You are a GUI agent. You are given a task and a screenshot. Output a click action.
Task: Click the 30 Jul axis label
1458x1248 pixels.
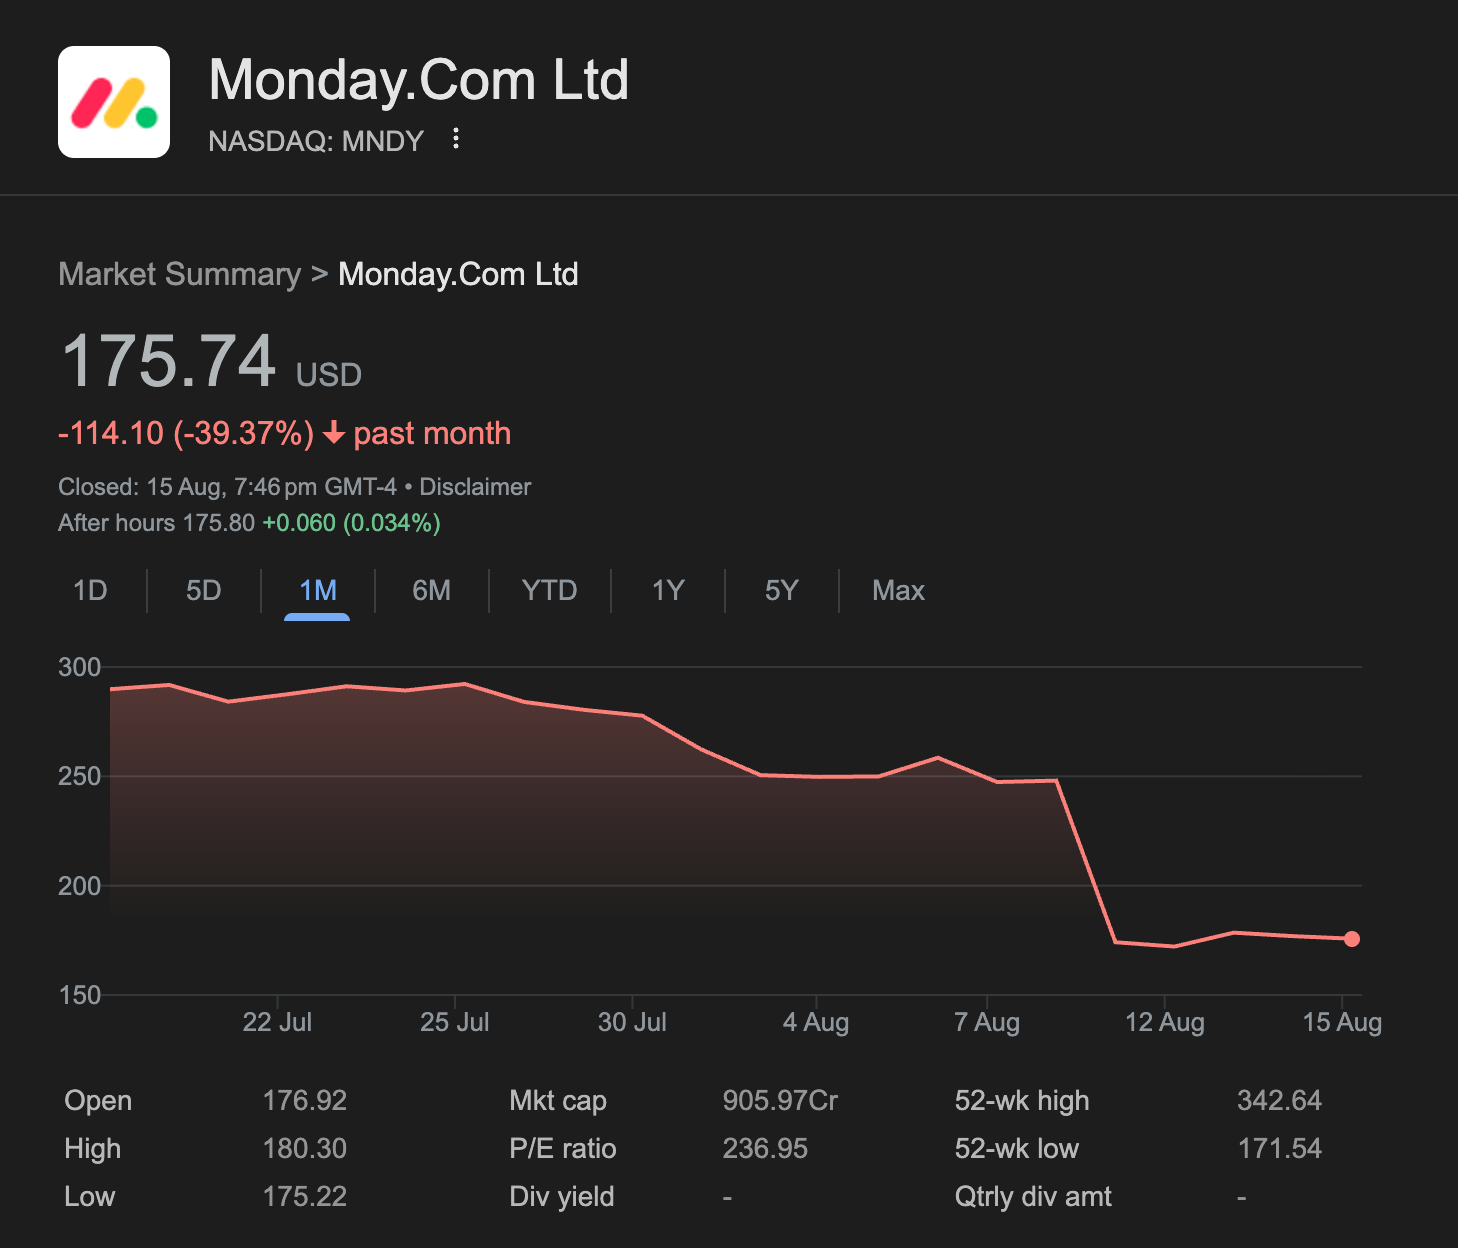pyautogui.click(x=632, y=1022)
